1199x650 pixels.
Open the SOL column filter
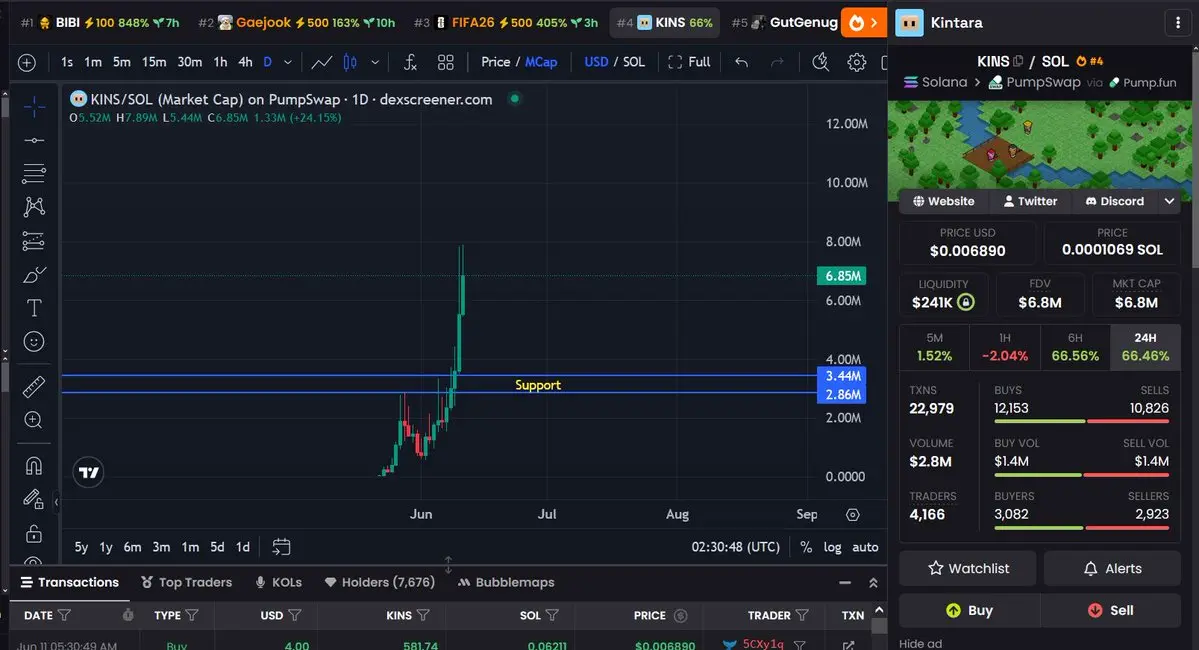click(x=551, y=615)
